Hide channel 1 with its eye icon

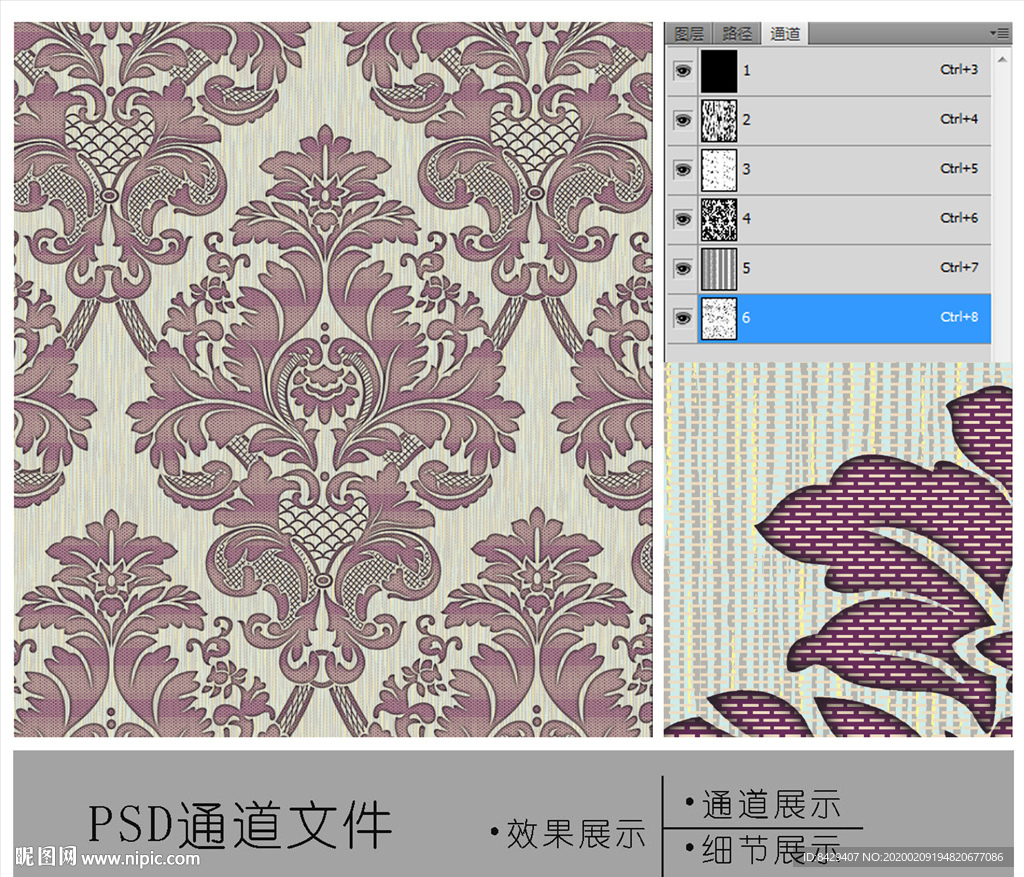point(683,71)
